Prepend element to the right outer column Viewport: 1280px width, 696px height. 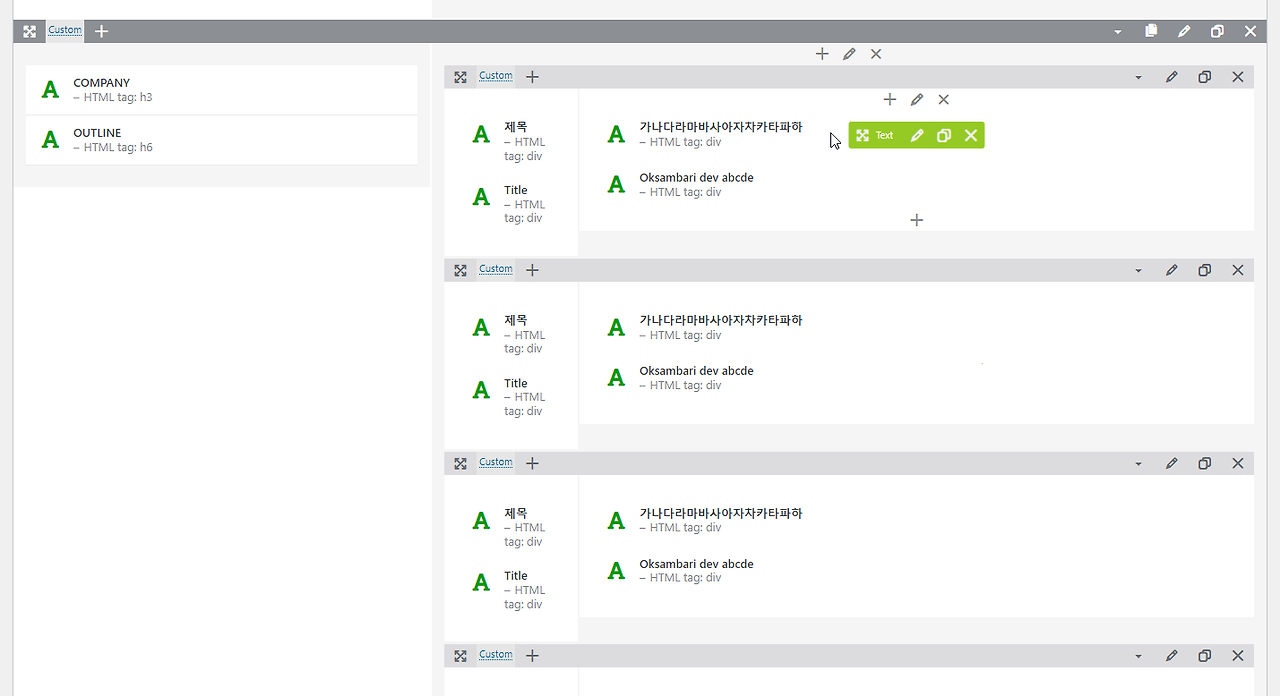pos(822,54)
